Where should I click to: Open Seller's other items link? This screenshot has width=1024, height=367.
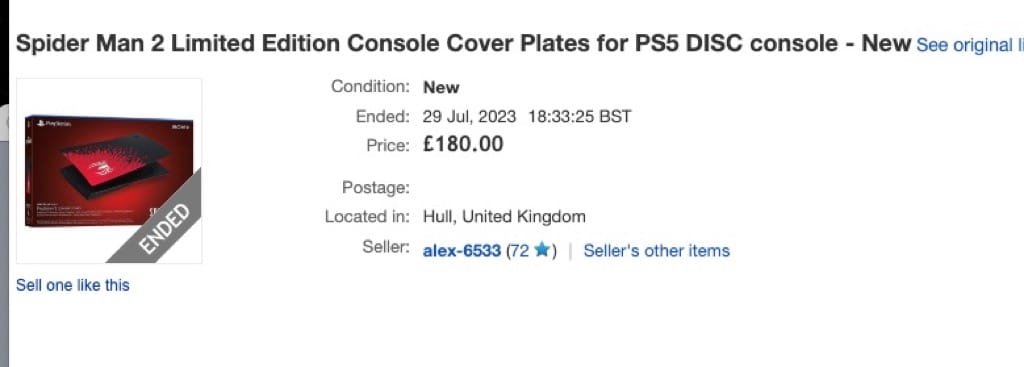656,251
